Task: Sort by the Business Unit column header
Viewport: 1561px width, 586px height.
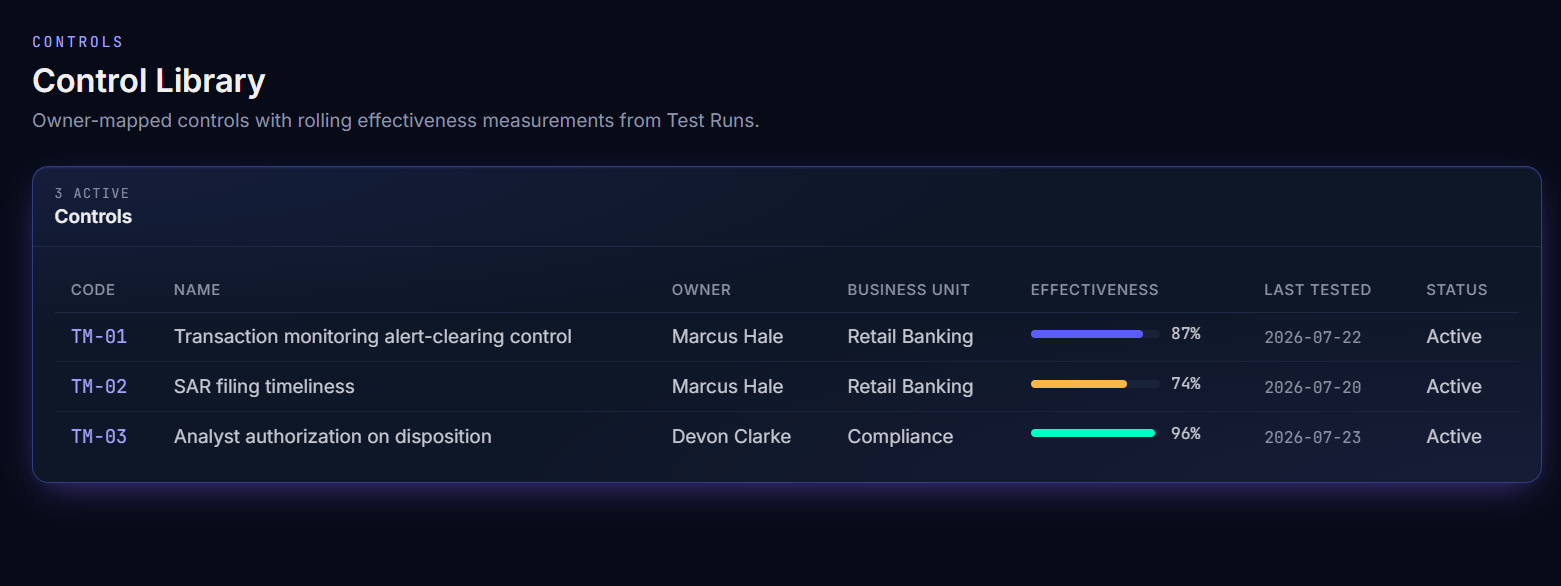Action: [x=908, y=290]
